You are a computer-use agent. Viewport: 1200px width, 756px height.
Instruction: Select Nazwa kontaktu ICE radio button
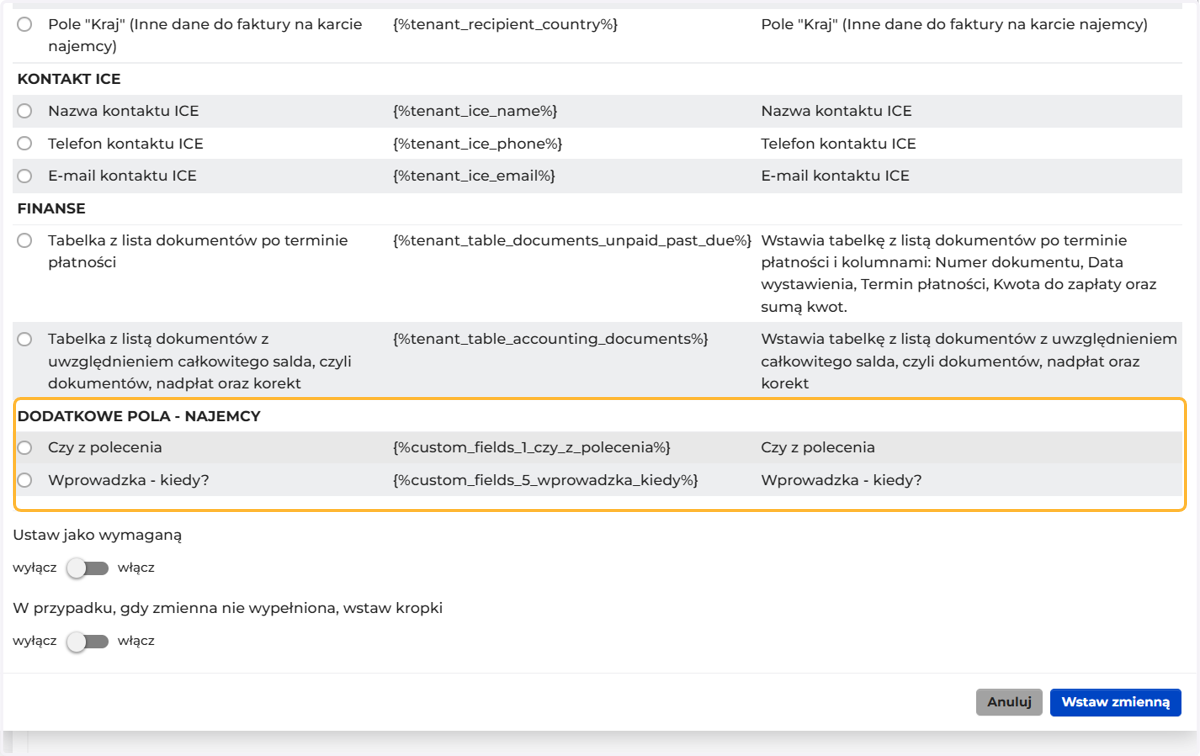click(x=25, y=111)
